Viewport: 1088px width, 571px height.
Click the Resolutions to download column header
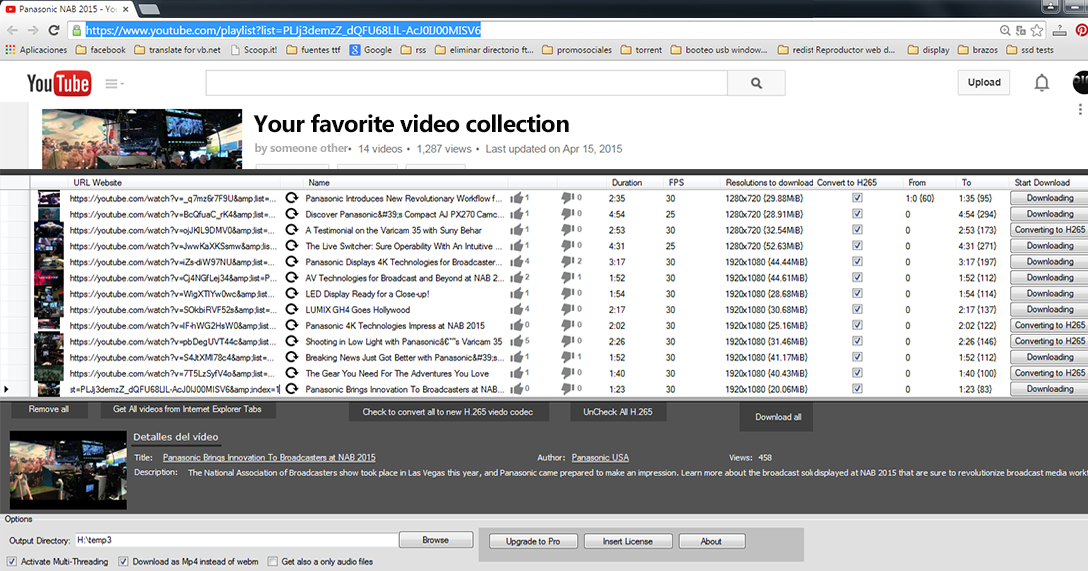coord(769,182)
